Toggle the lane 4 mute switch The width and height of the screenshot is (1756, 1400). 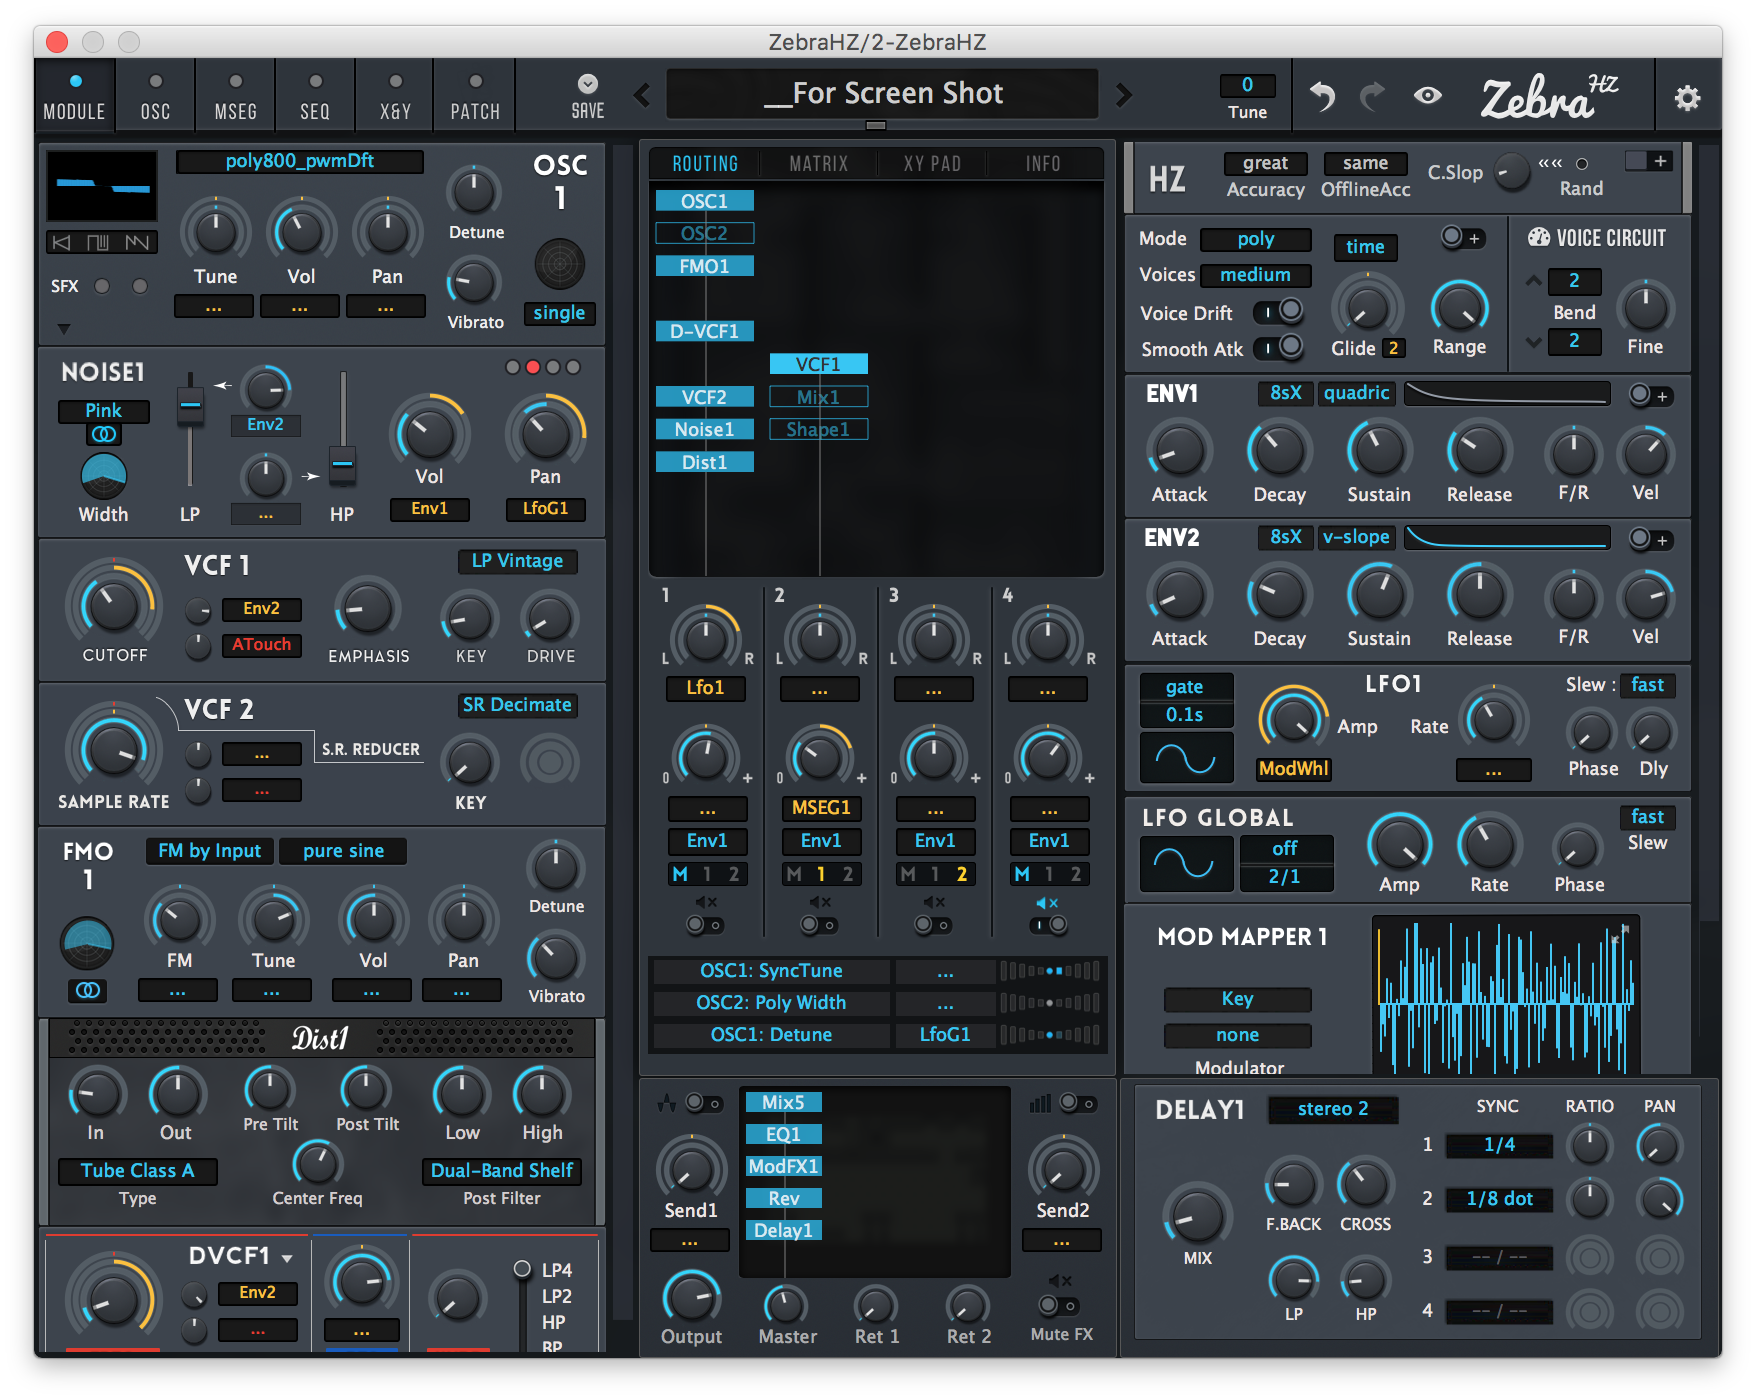click(x=1048, y=926)
